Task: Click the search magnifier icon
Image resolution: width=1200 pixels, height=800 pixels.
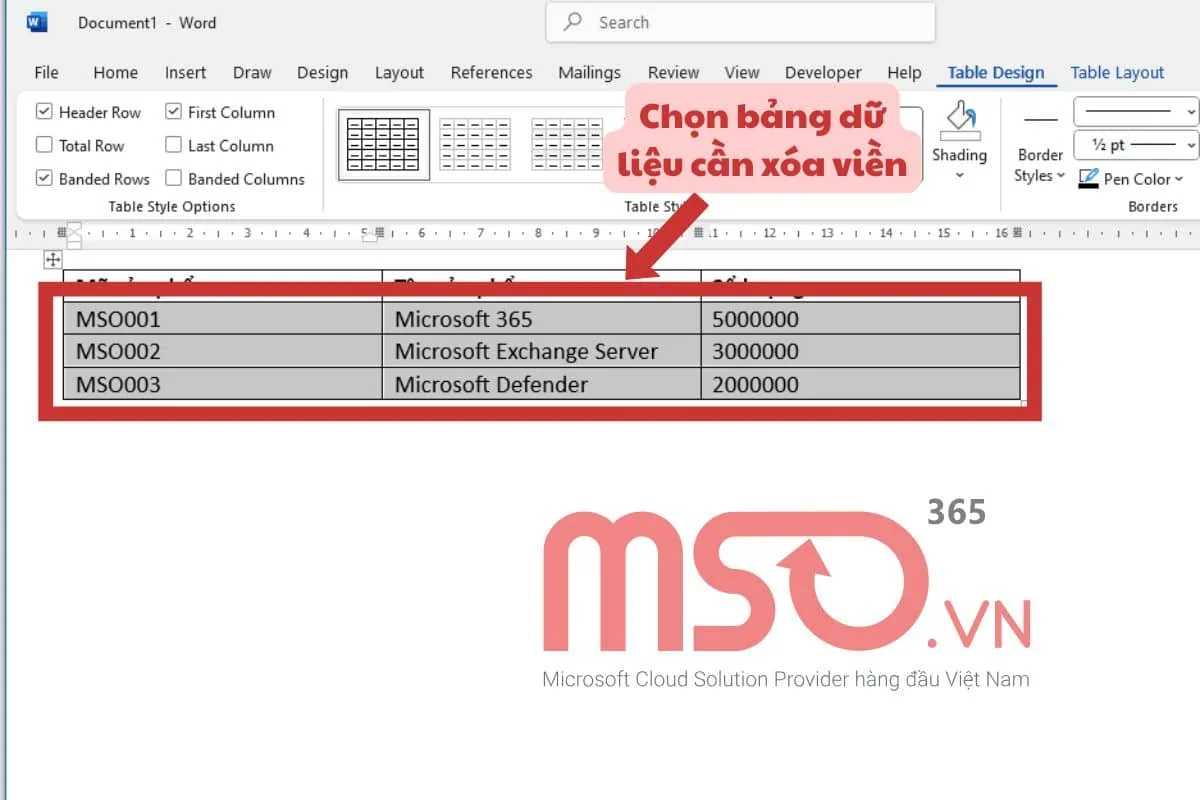Action: pyautogui.click(x=574, y=22)
